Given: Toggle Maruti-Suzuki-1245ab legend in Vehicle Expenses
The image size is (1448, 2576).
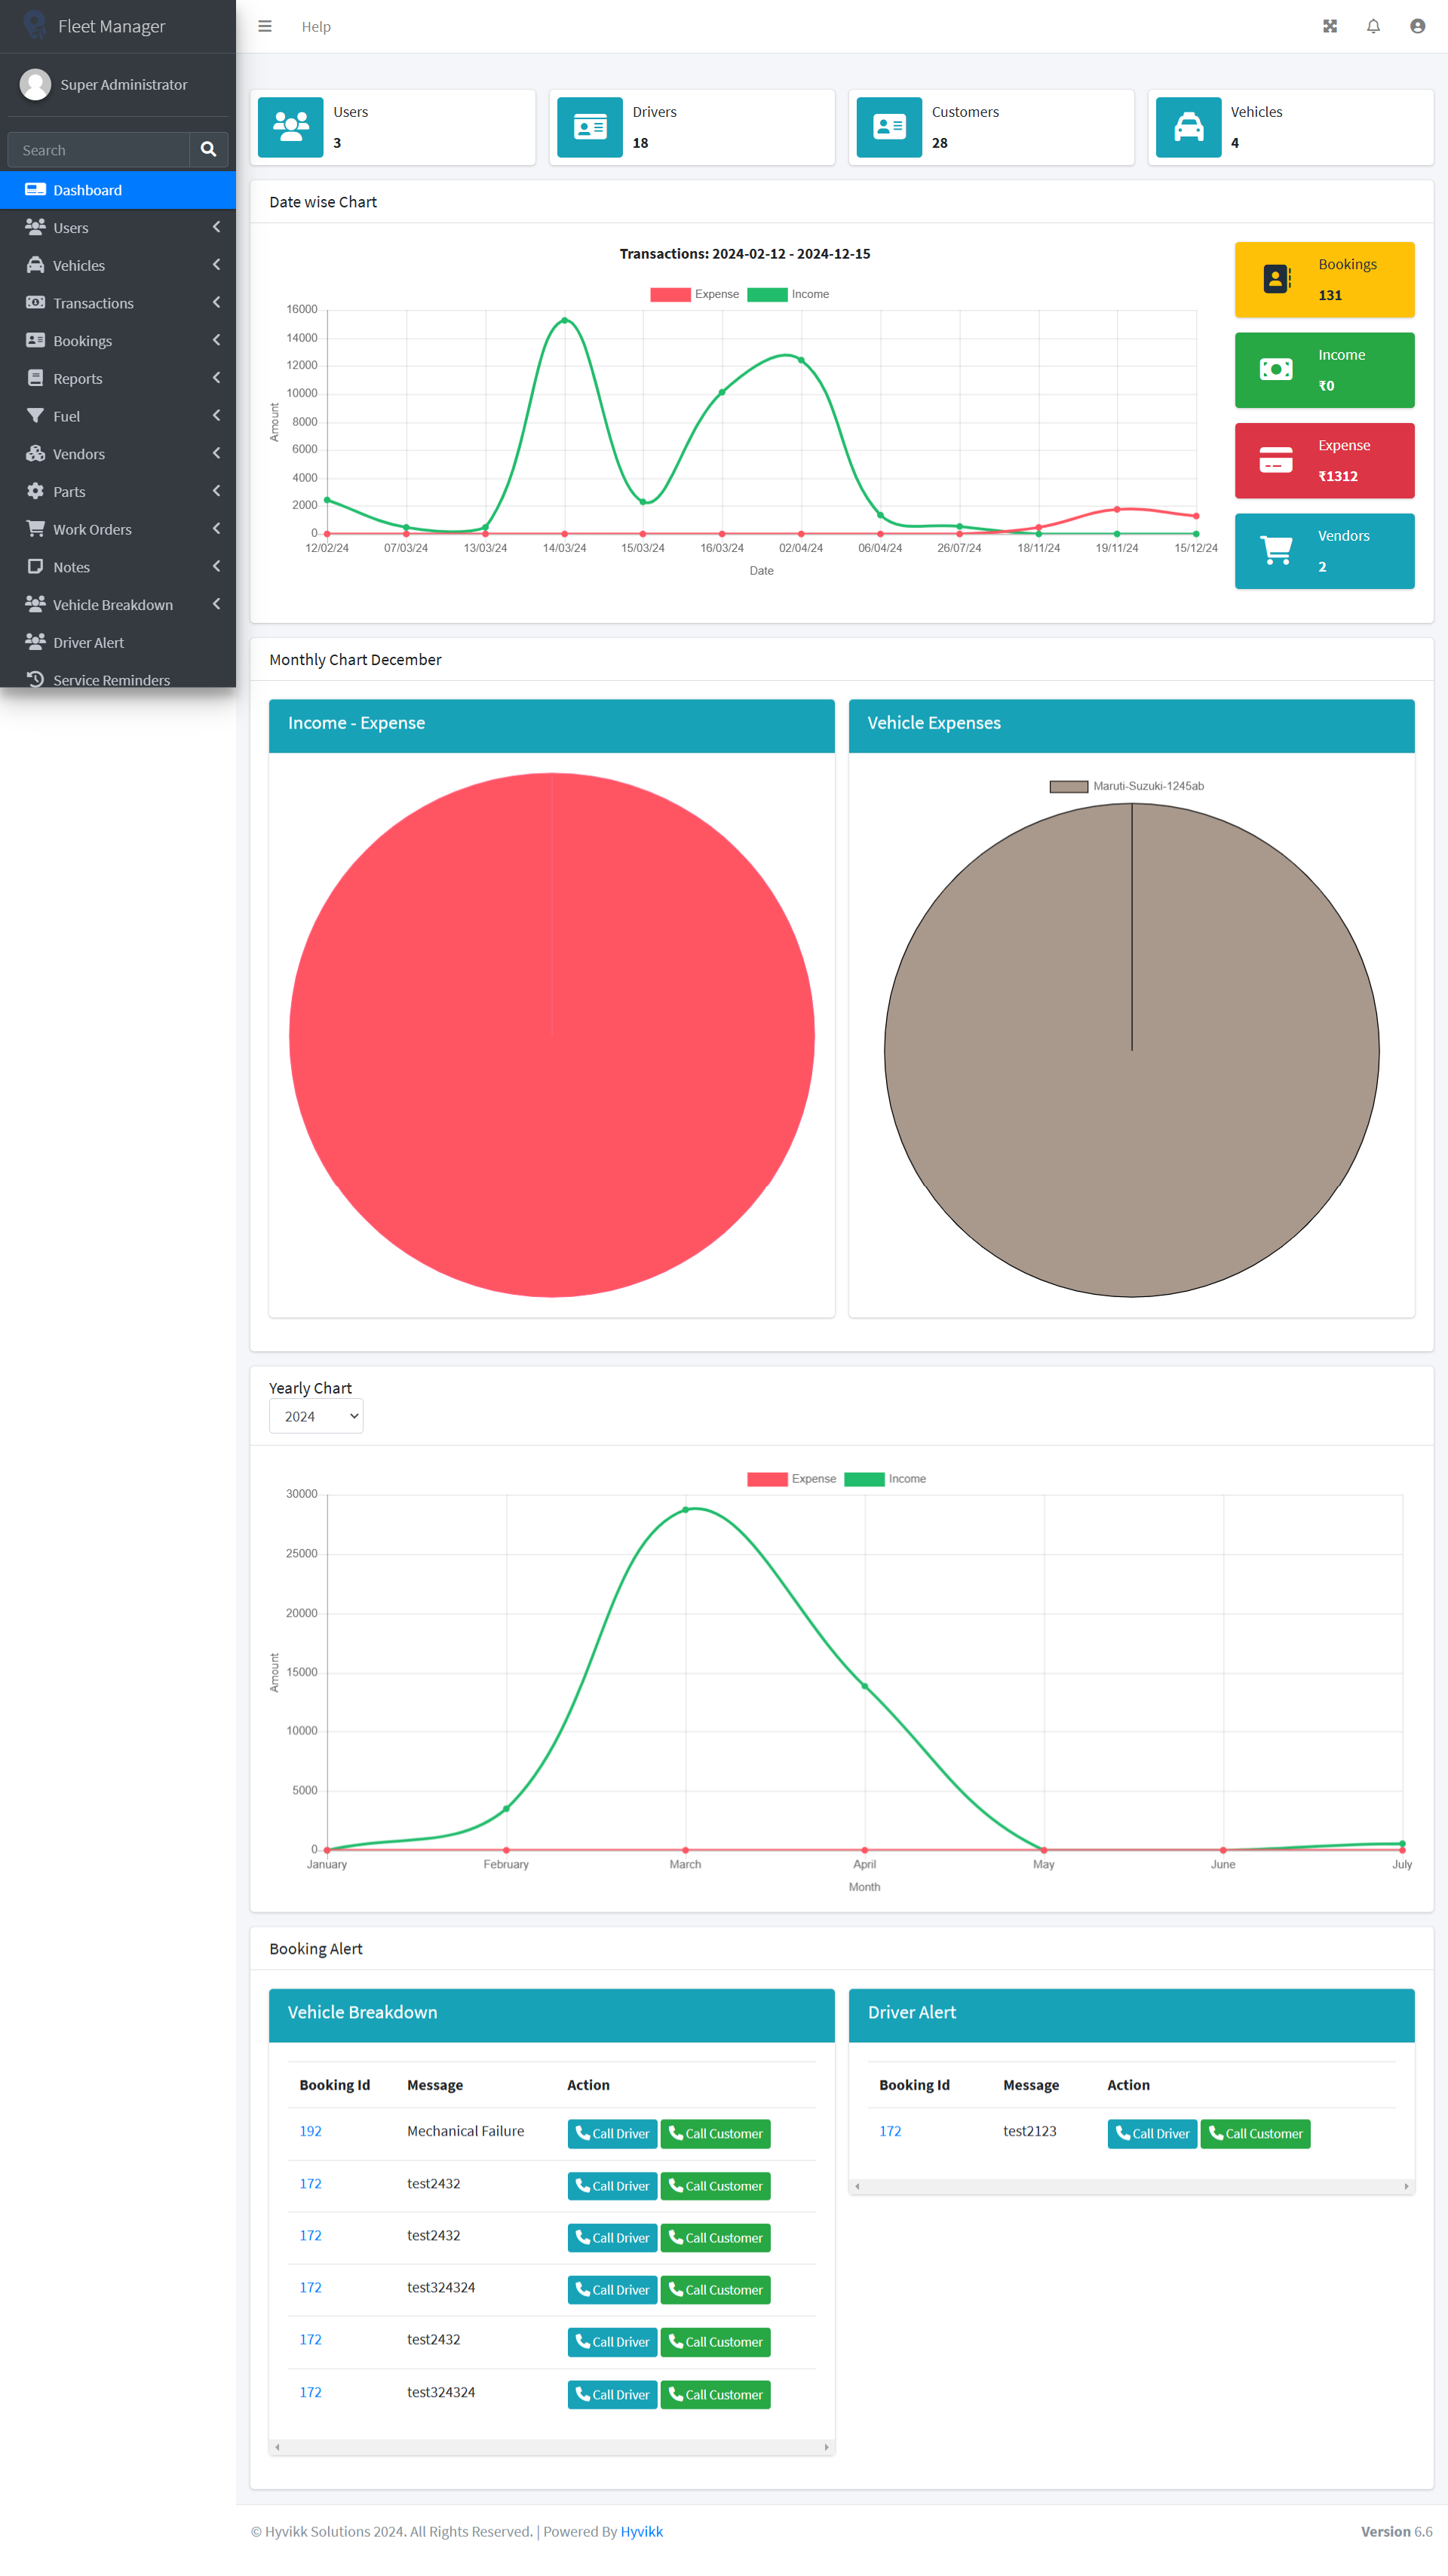Looking at the screenshot, I should [1127, 786].
